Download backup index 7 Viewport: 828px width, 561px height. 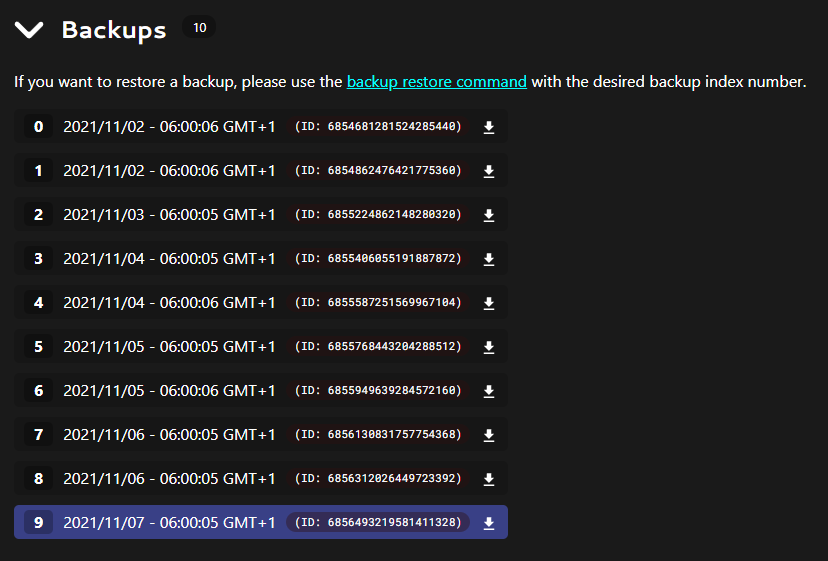pyautogui.click(x=489, y=435)
